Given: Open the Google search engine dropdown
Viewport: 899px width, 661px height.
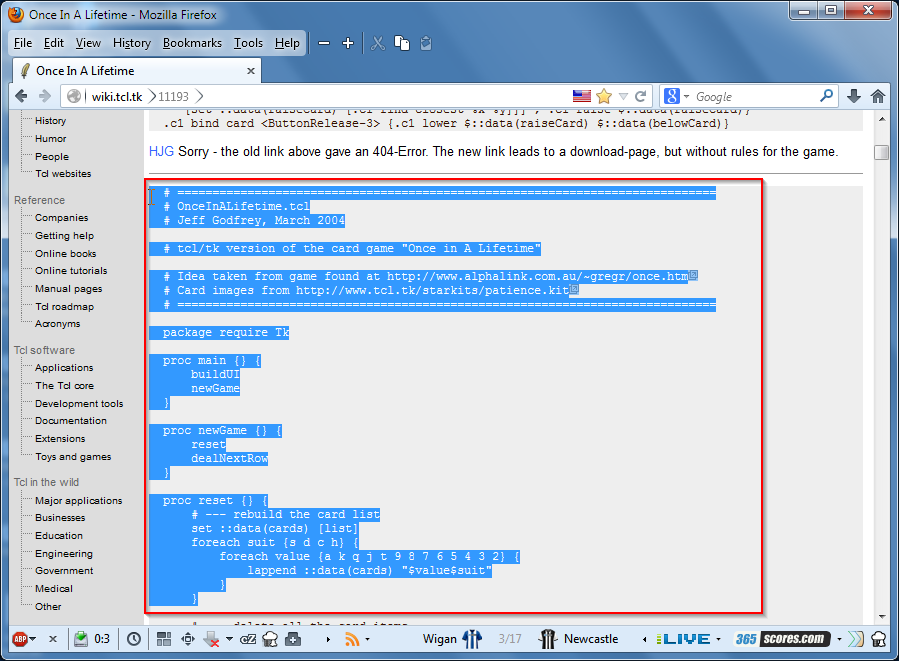Looking at the screenshot, I should (686, 96).
